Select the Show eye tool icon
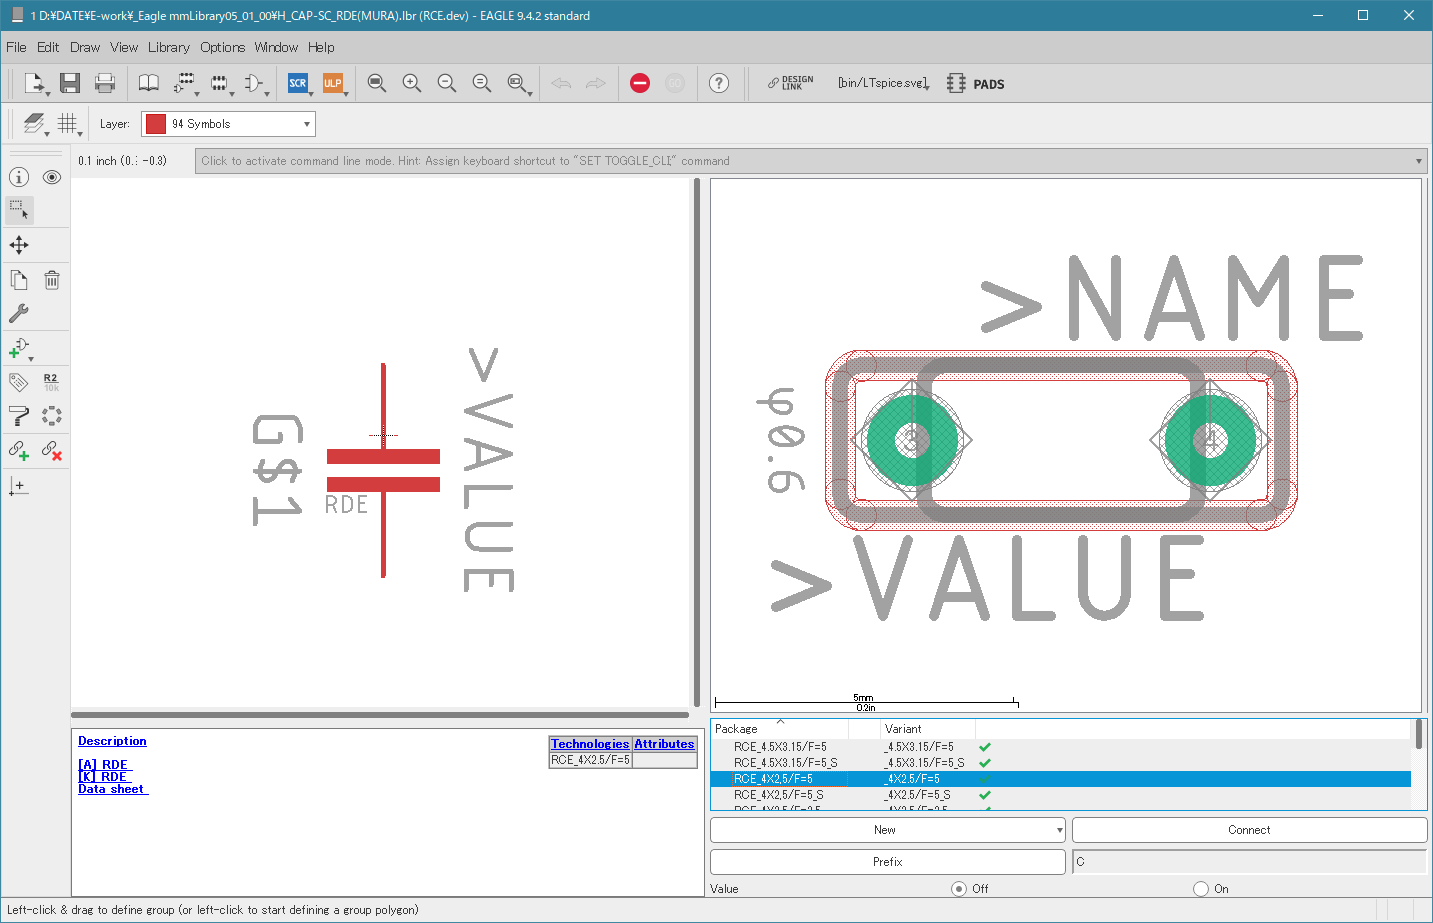This screenshot has width=1433, height=923. (x=52, y=177)
